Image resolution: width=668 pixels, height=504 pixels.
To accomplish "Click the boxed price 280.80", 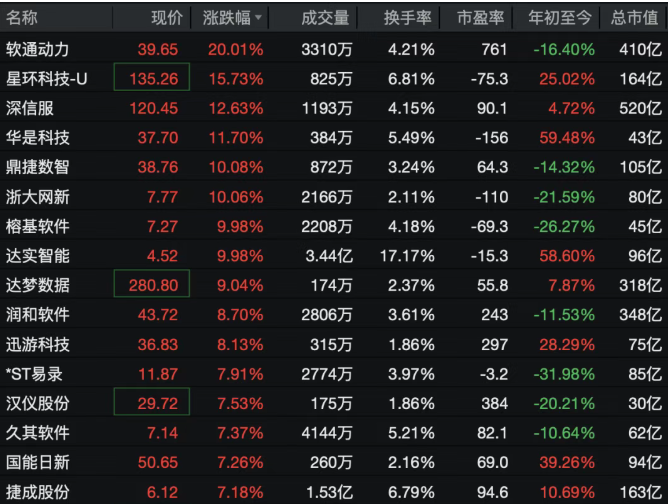I will (x=152, y=283).
